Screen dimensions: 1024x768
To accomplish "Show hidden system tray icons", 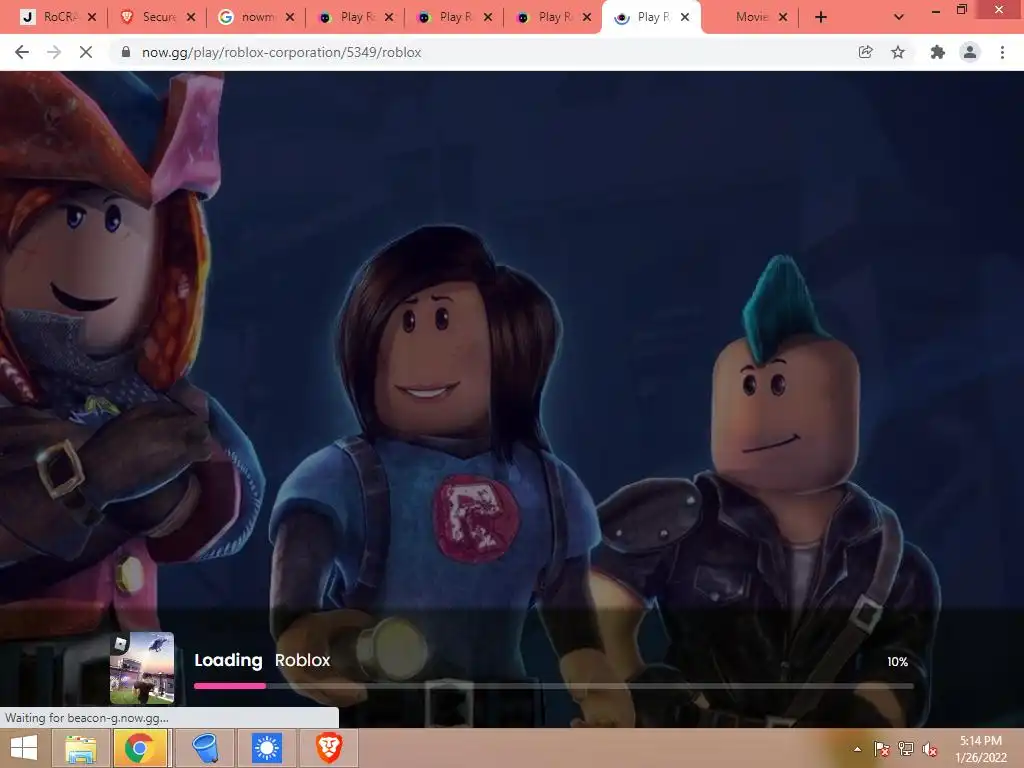I will (x=857, y=749).
